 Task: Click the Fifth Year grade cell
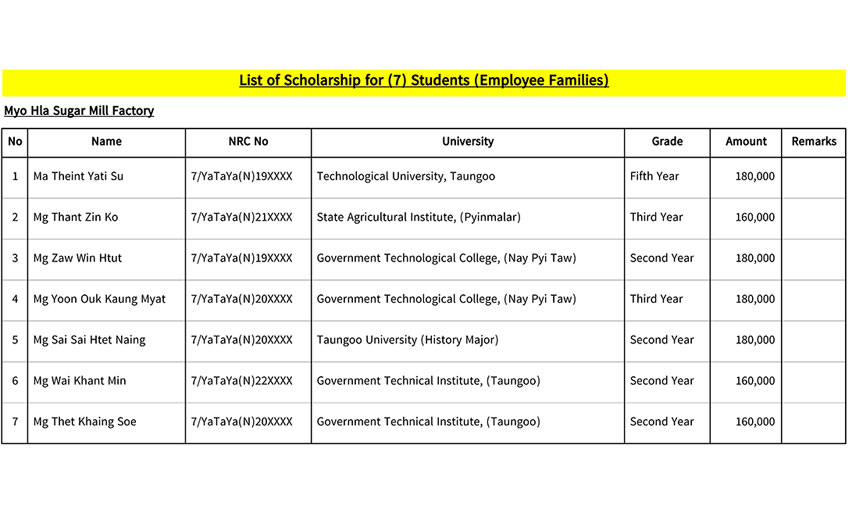tap(654, 177)
